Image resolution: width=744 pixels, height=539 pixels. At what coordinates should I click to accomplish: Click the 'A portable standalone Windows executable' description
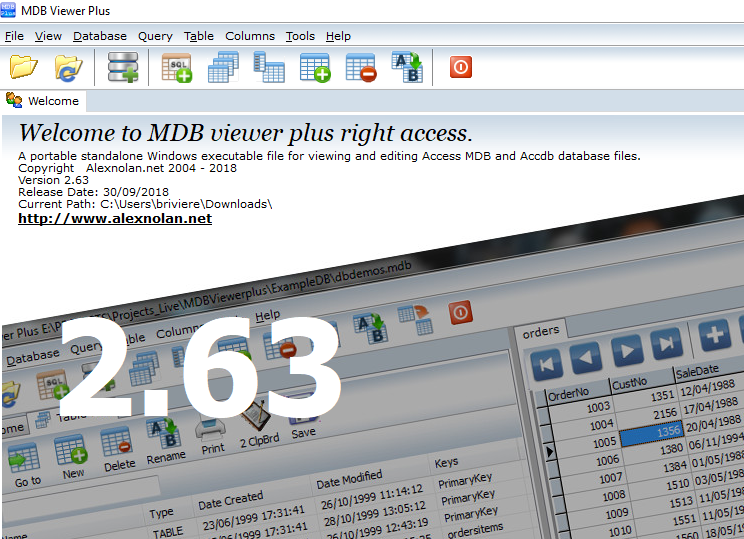(329, 156)
